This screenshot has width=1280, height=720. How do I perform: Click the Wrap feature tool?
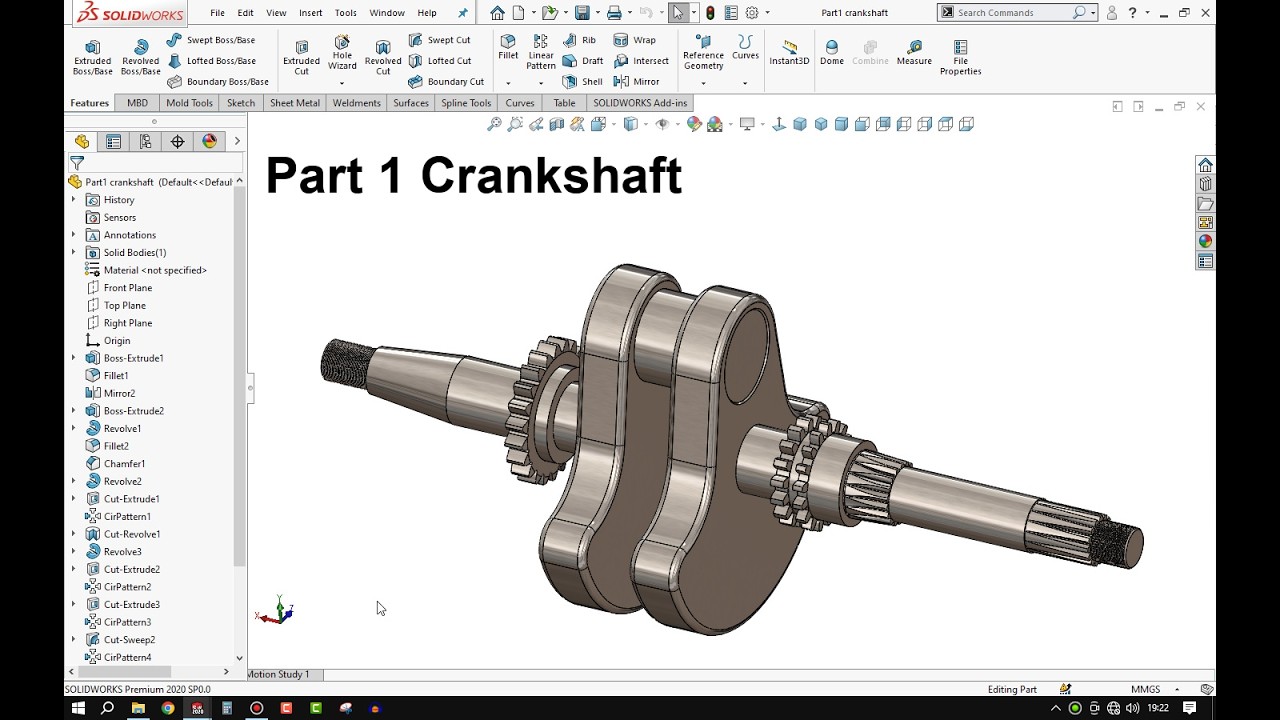pyautogui.click(x=635, y=40)
